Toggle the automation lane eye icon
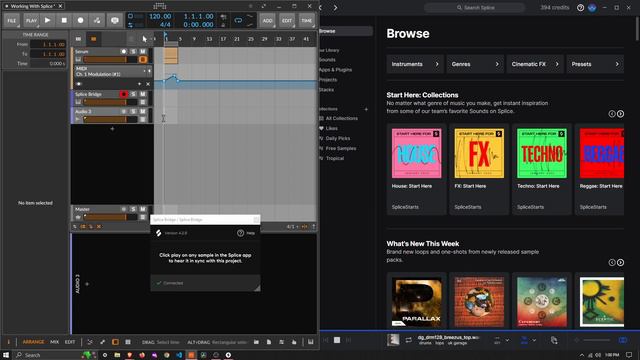Image resolution: width=640 pixels, height=360 pixels. pyautogui.click(x=79, y=84)
